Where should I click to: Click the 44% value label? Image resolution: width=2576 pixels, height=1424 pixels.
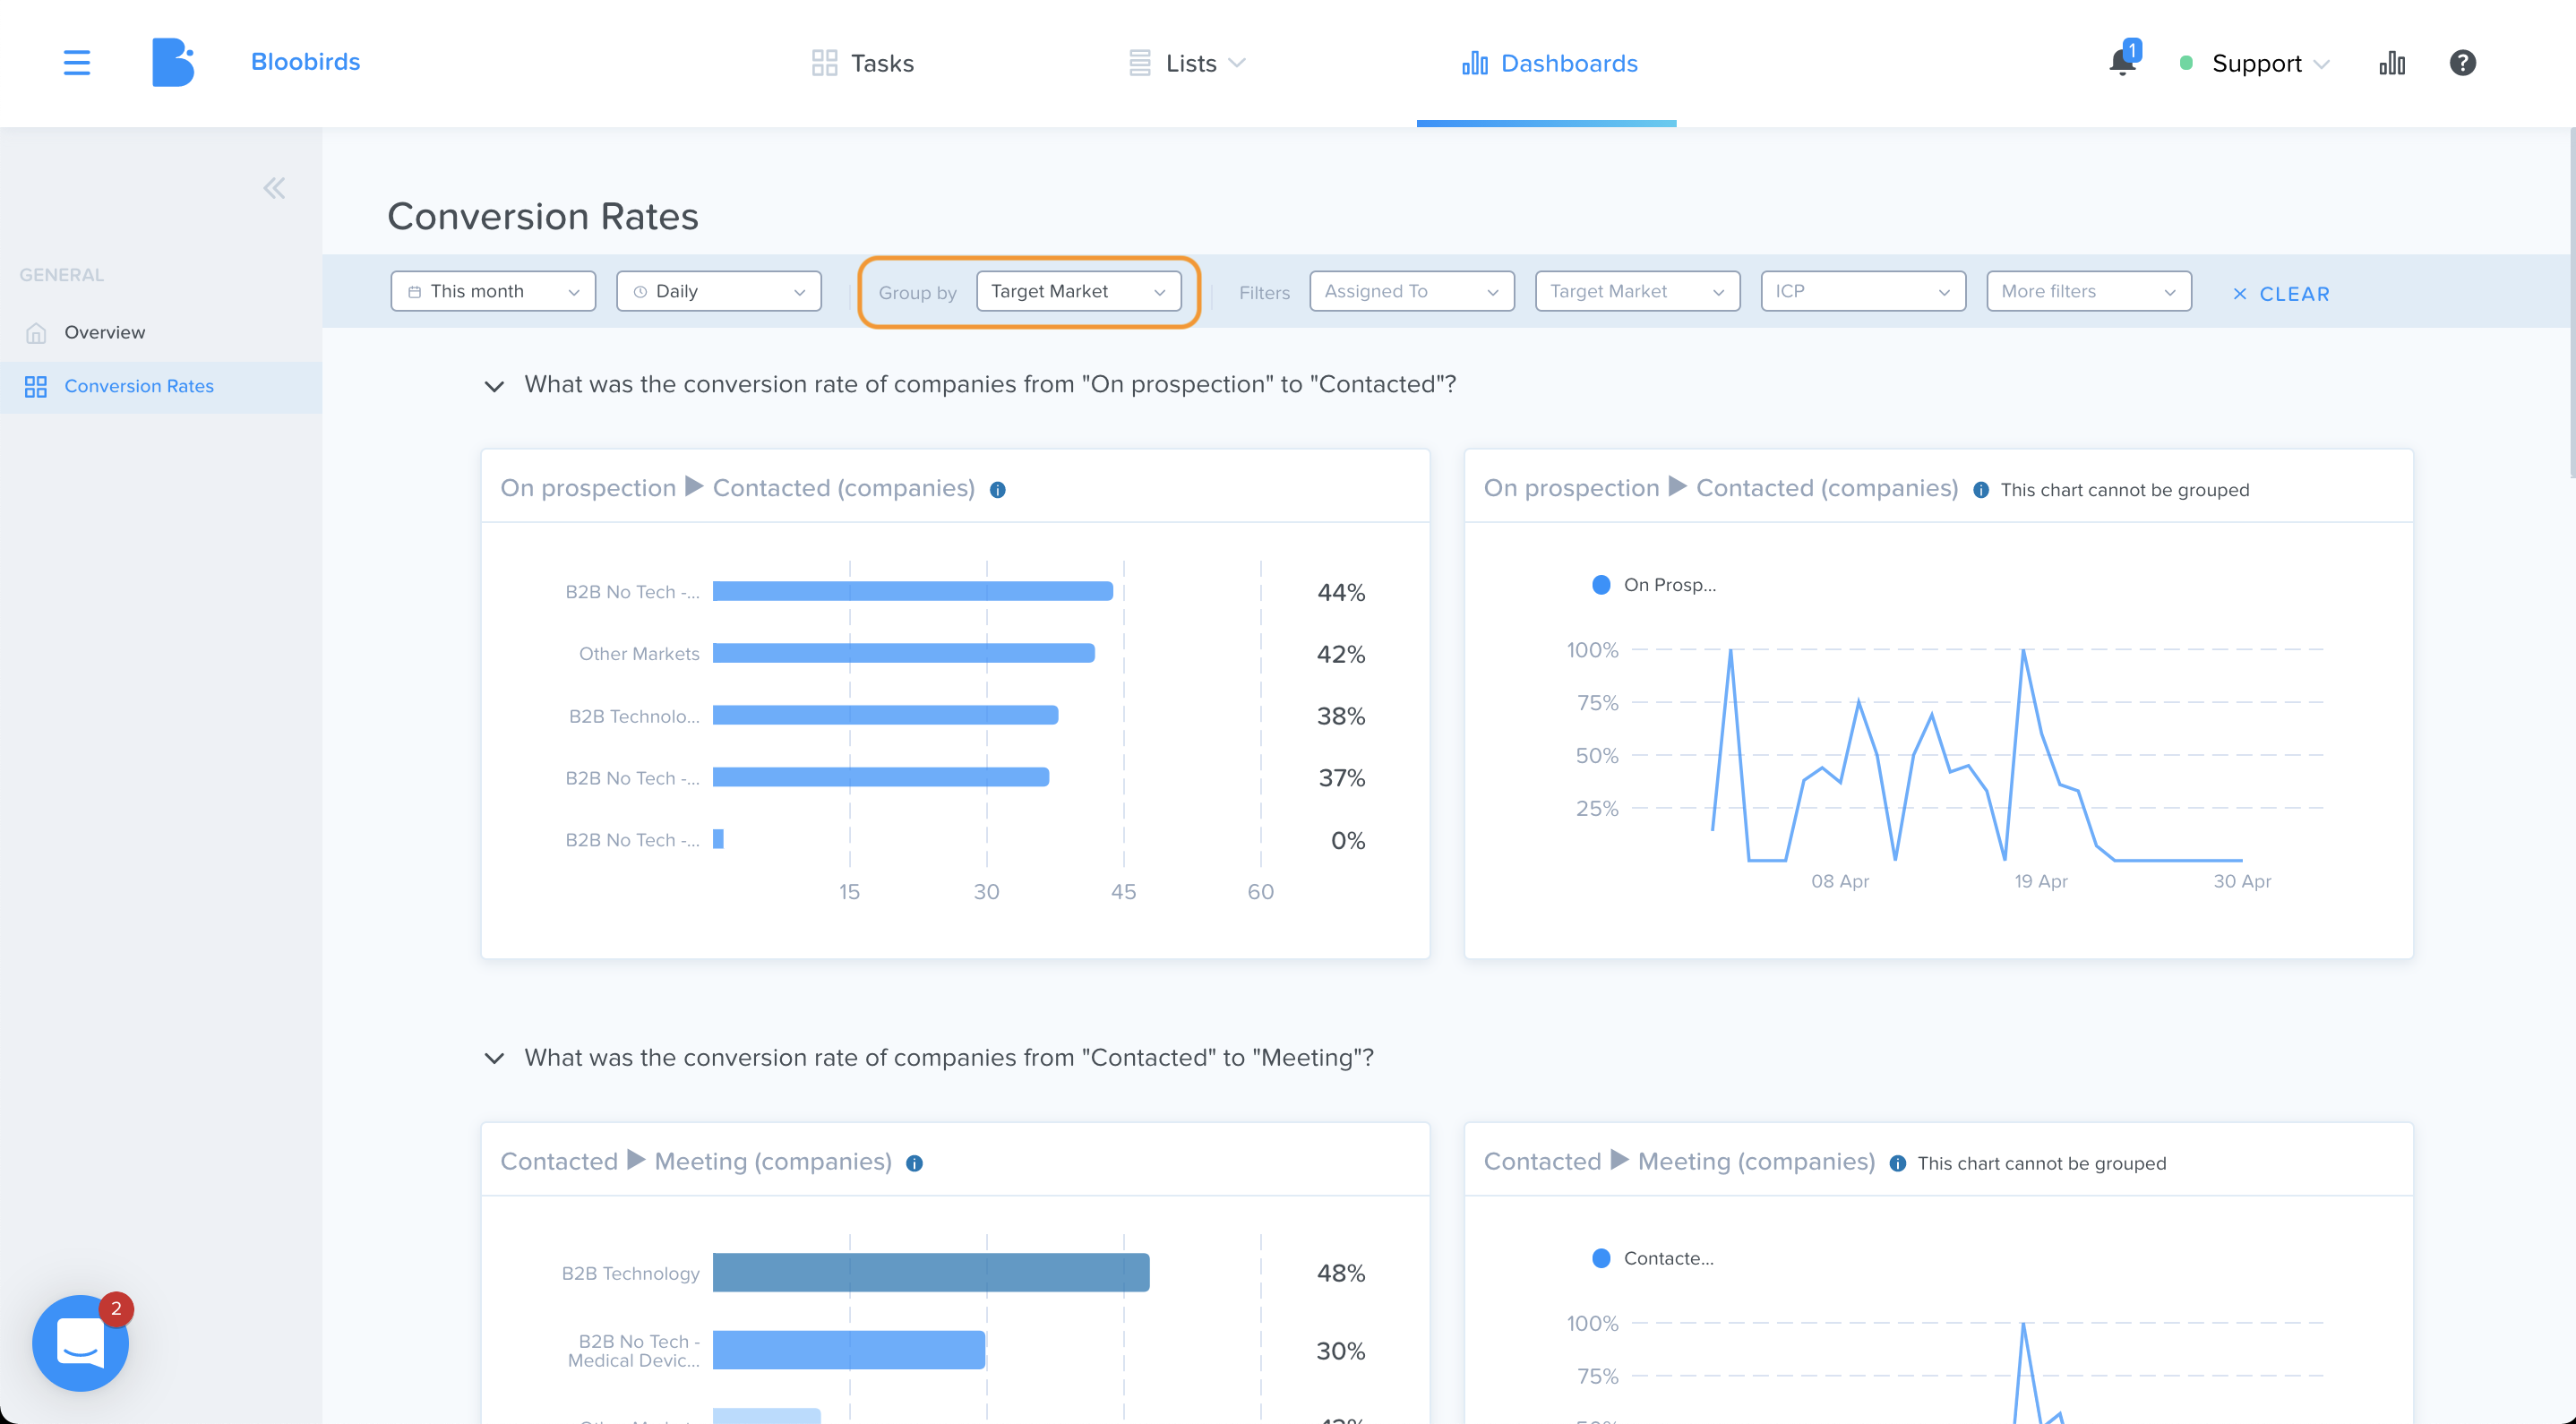point(1340,592)
